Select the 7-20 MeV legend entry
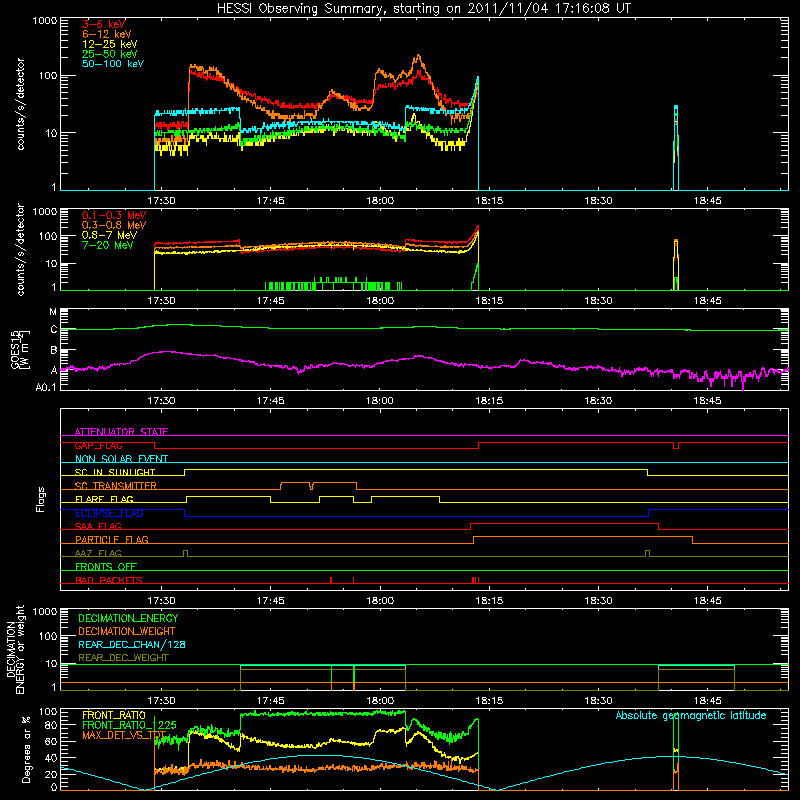800x800 pixels. pos(108,245)
